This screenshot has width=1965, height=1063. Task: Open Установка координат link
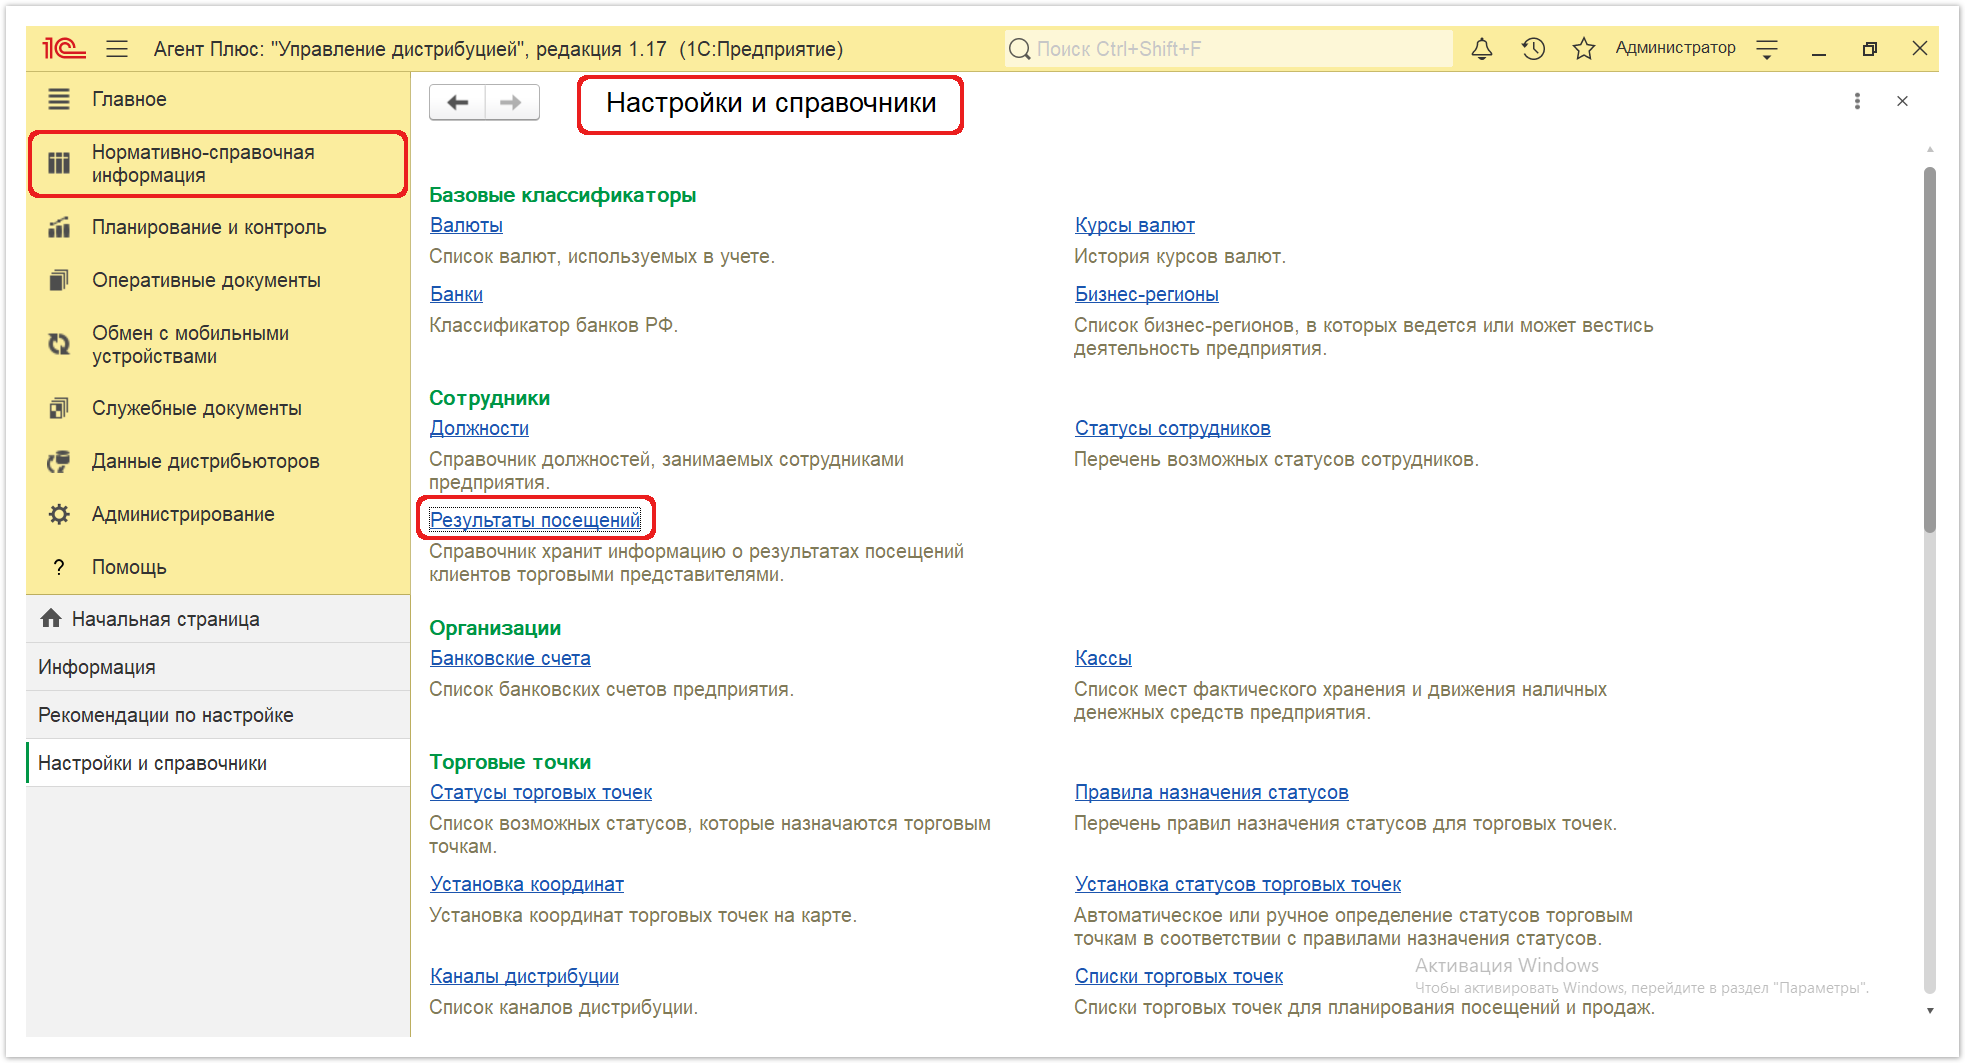(527, 884)
